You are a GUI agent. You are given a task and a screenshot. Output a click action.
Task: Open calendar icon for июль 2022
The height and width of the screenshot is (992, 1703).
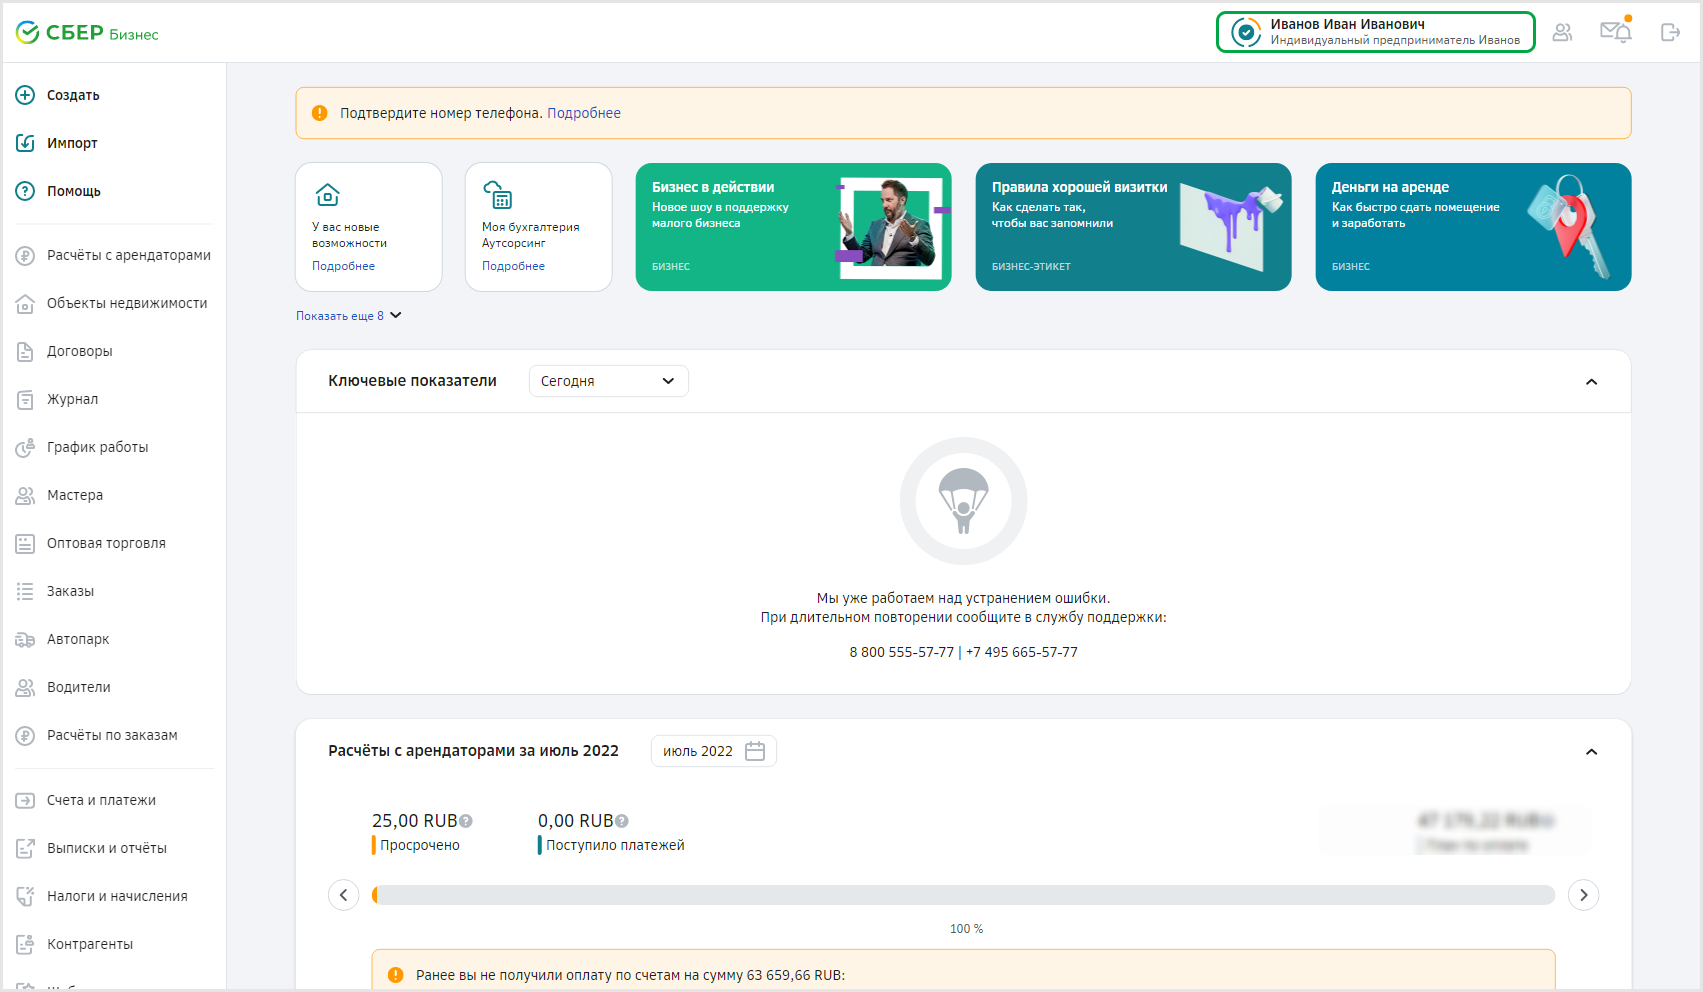point(755,751)
